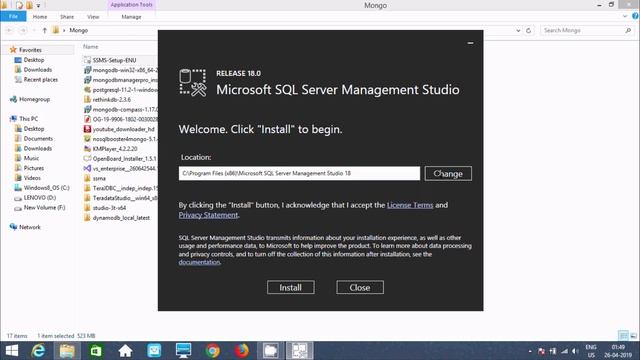640x360 pixels.
Task: Open the Home ribbon tab
Action: 40,17
